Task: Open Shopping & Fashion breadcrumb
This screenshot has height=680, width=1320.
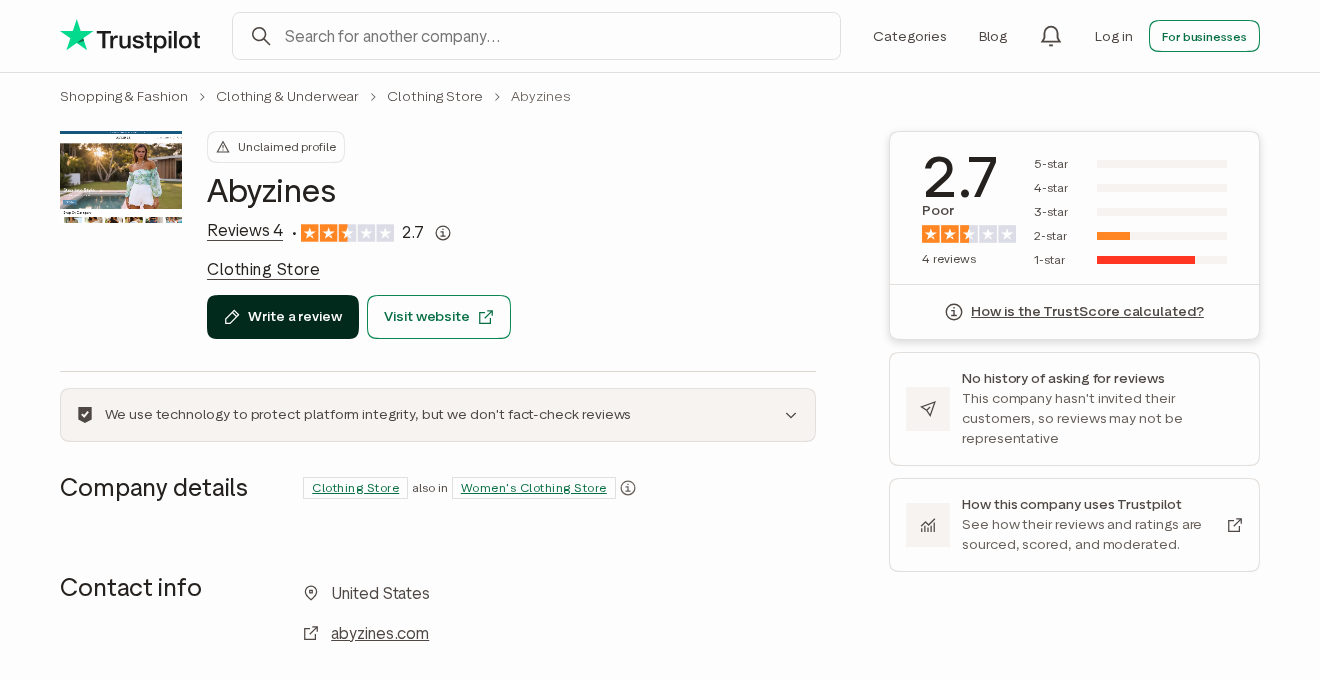Action: [124, 96]
